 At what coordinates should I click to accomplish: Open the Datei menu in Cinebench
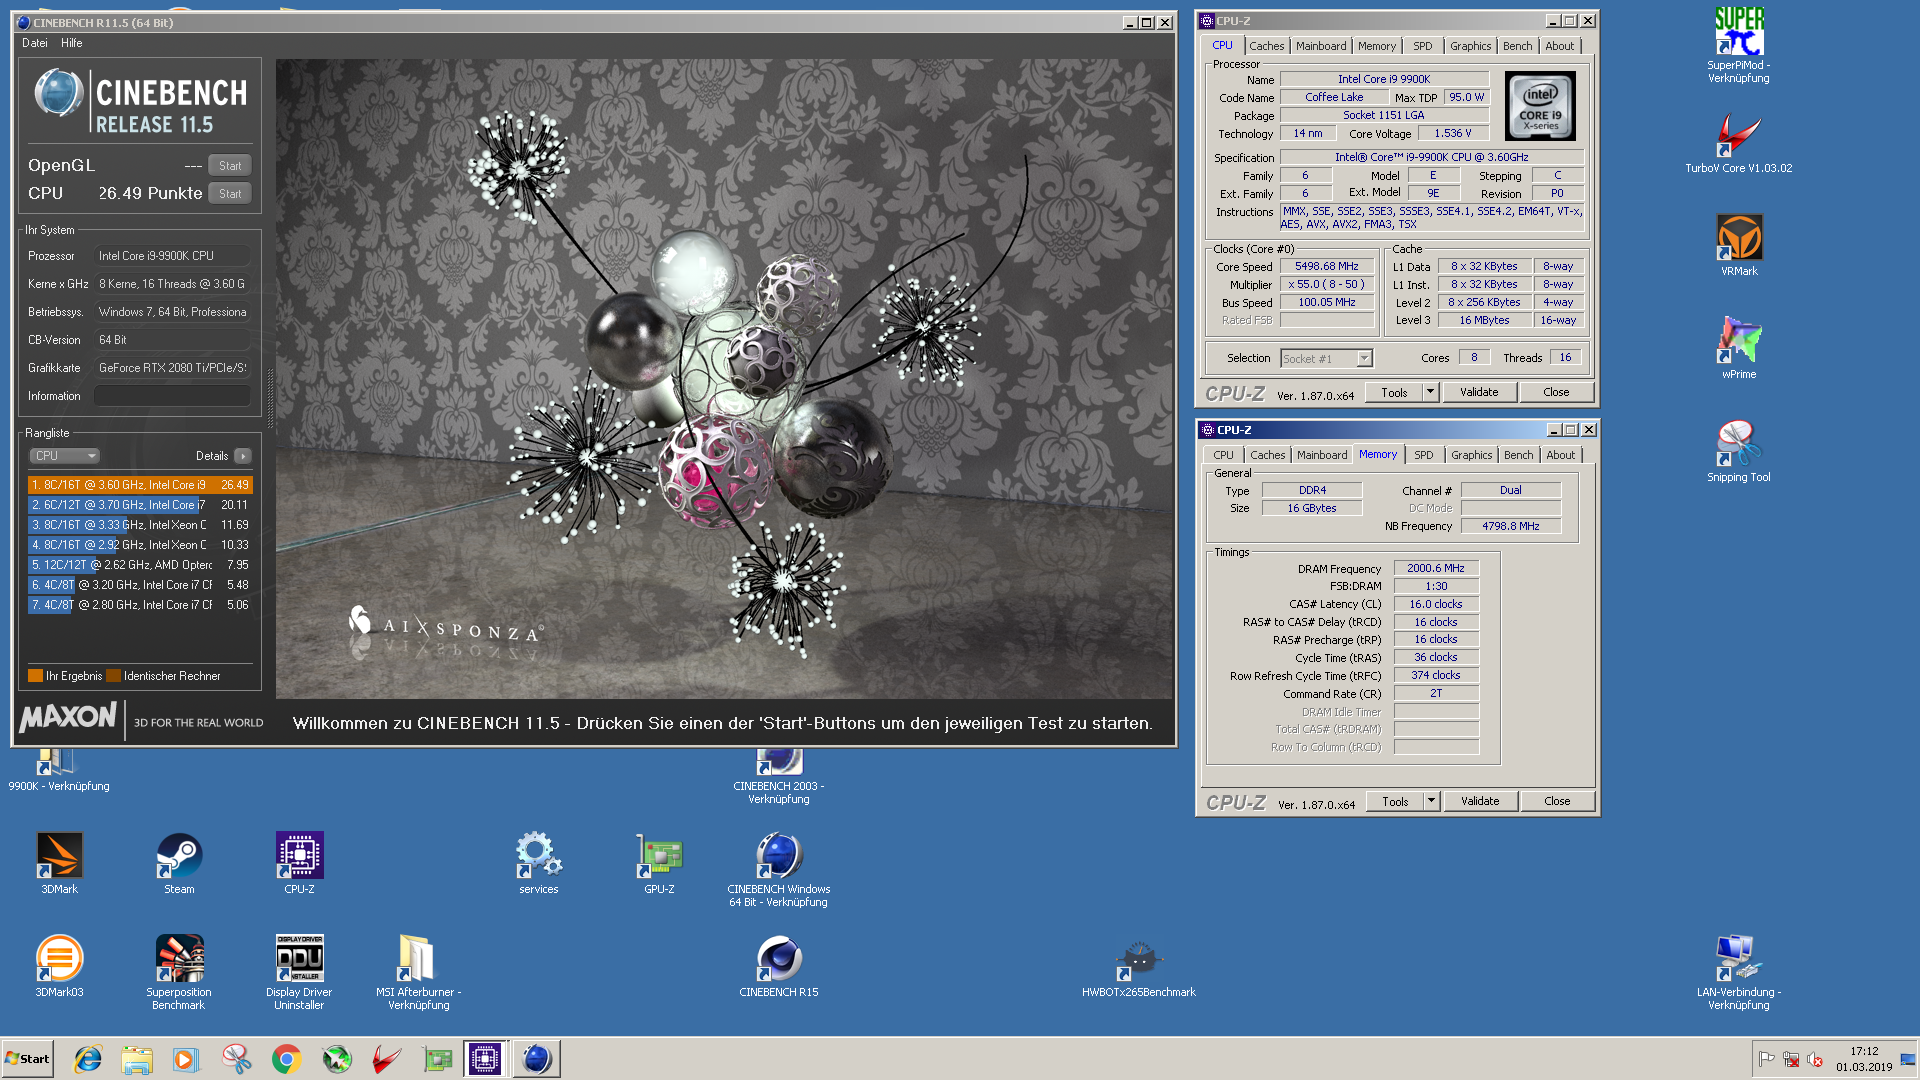[35, 43]
